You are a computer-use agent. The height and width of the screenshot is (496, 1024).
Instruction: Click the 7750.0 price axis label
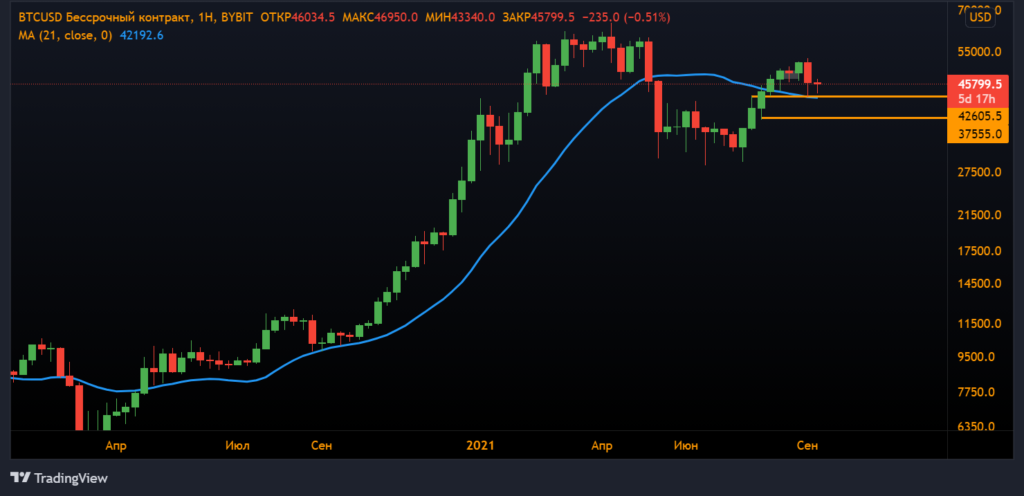[x=976, y=392]
